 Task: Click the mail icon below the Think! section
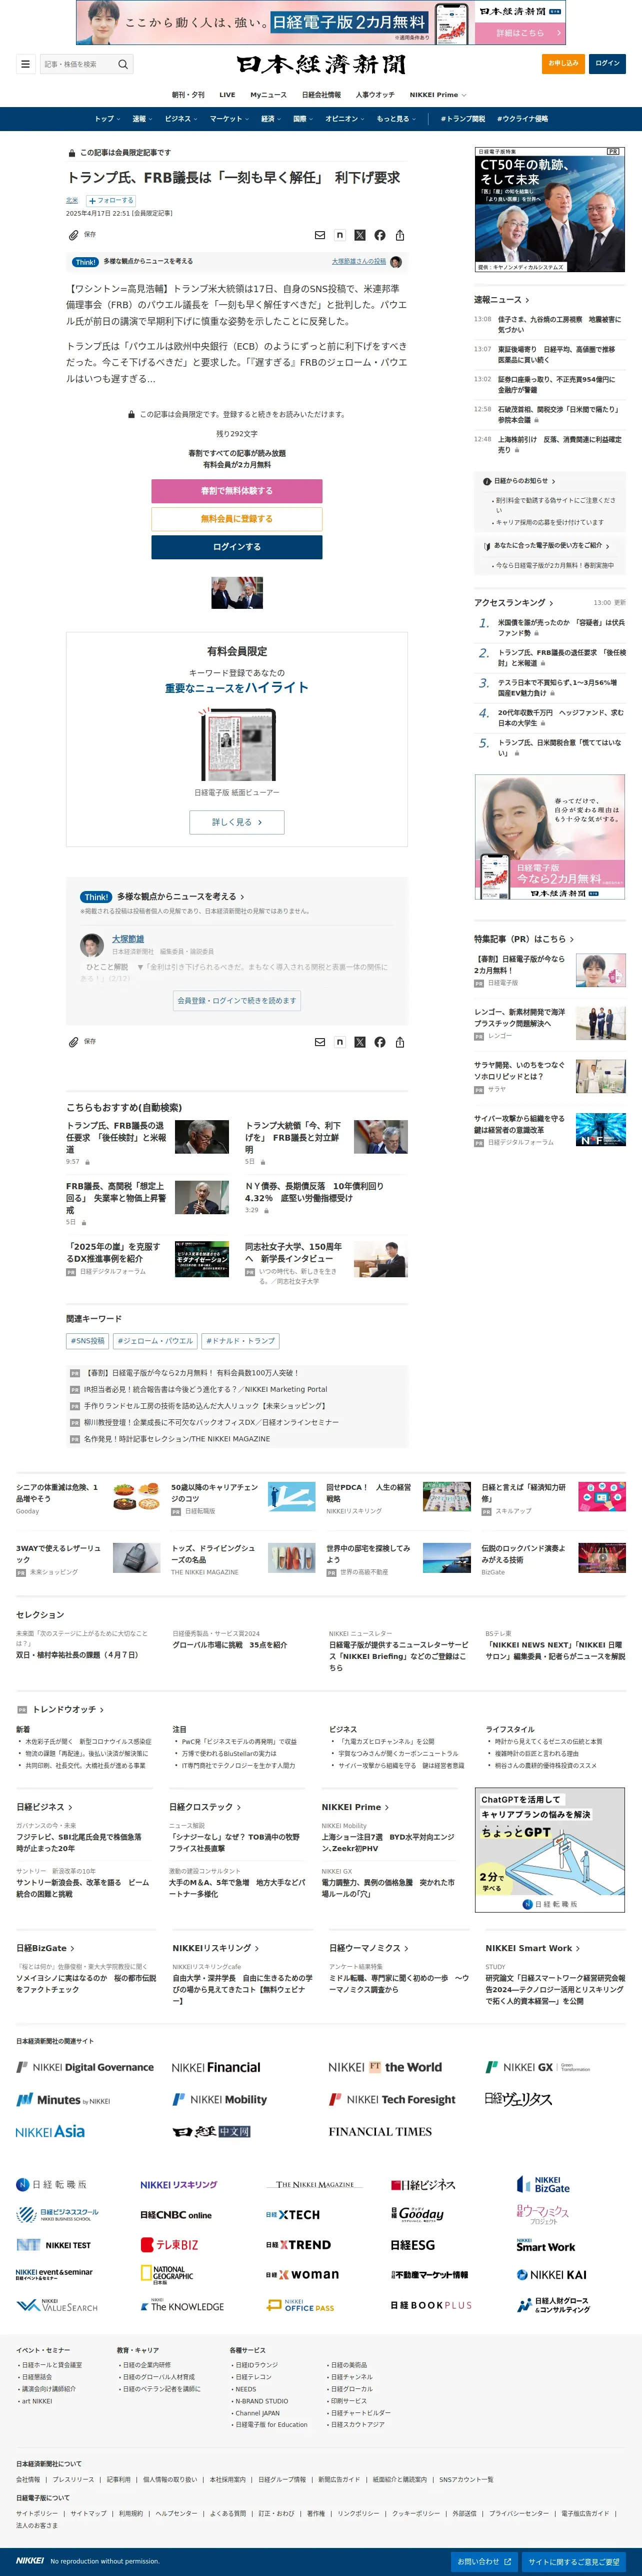point(320,1042)
